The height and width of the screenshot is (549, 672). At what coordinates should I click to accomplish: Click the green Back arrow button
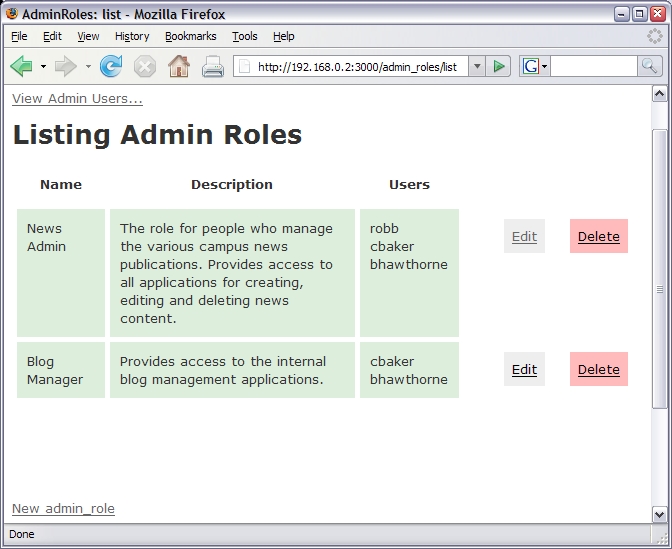tap(21, 66)
